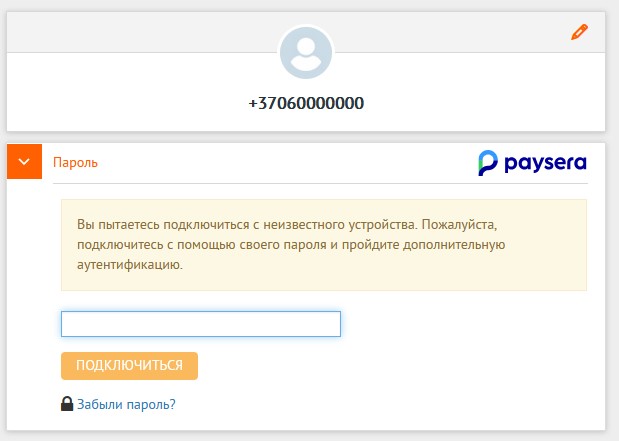This screenshot has width=619, height=441.
Task: Click the Paysera "P" logo symbol
Action: (x=487, y=162)
